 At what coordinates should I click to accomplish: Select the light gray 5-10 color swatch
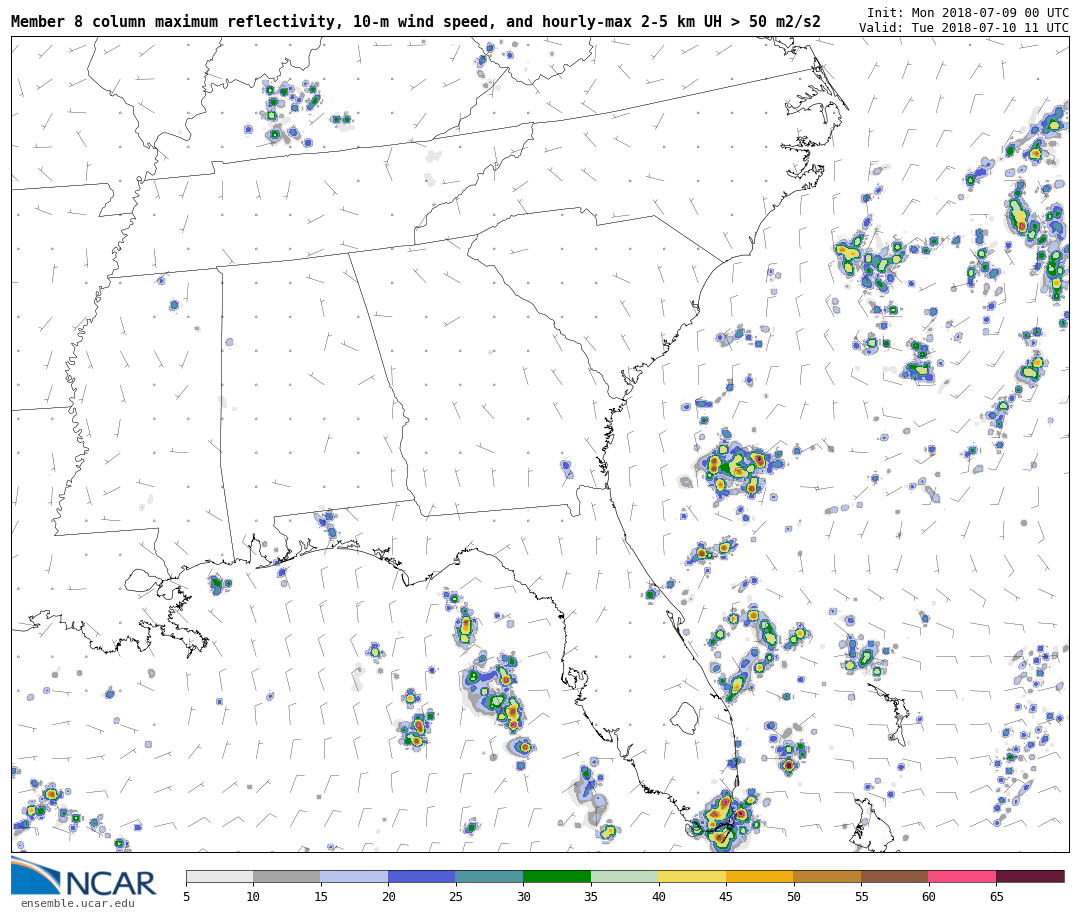pos(220,876)
